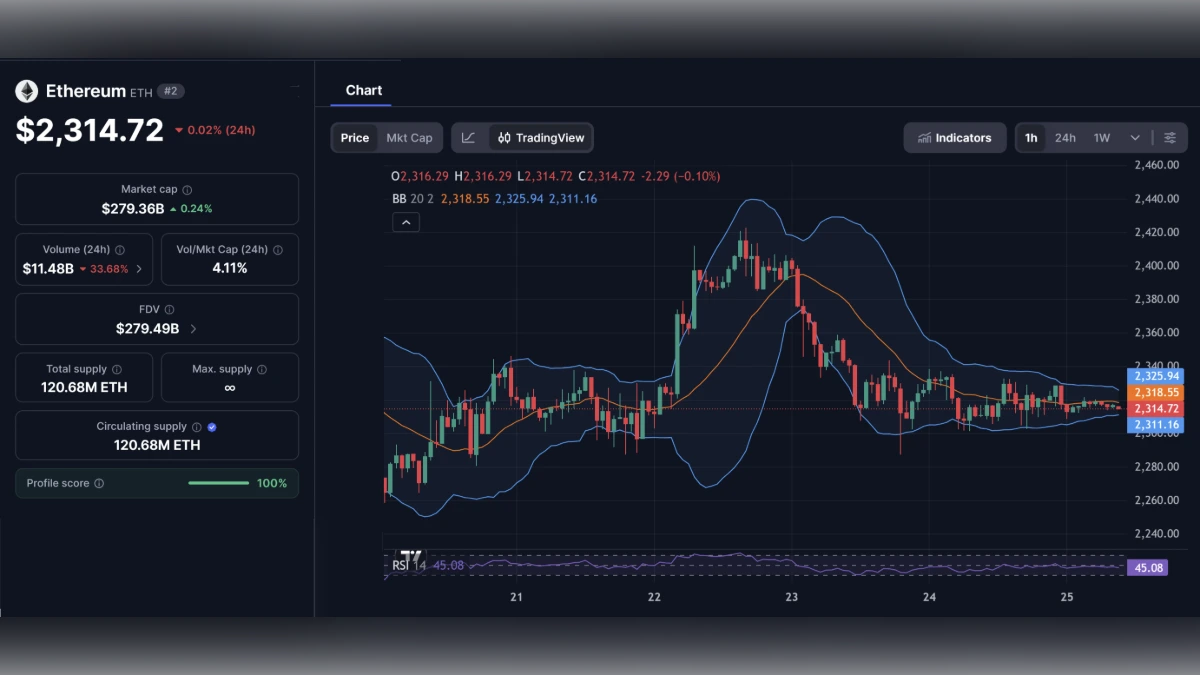Click the Market cap info icon
Screen dimensions: 1200x675
186,188
